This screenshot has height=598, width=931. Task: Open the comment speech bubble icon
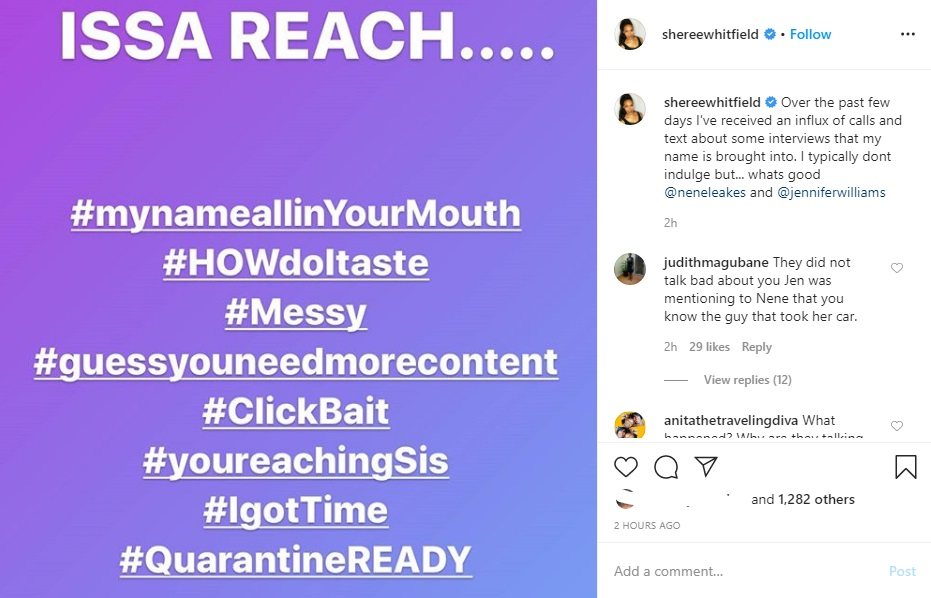[x=666, y=467]
